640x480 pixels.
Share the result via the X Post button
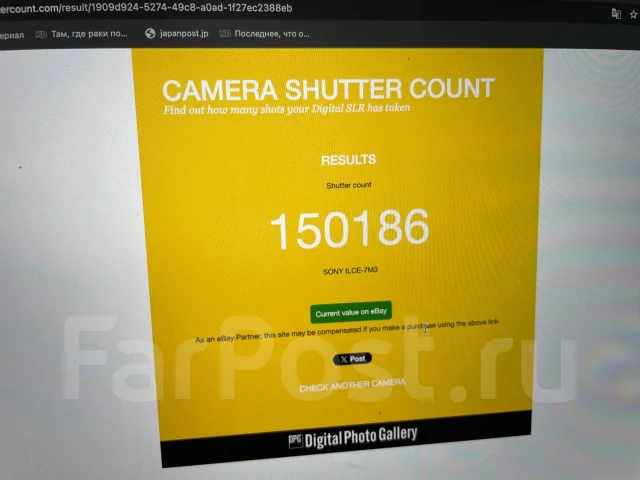pos(353,359)
